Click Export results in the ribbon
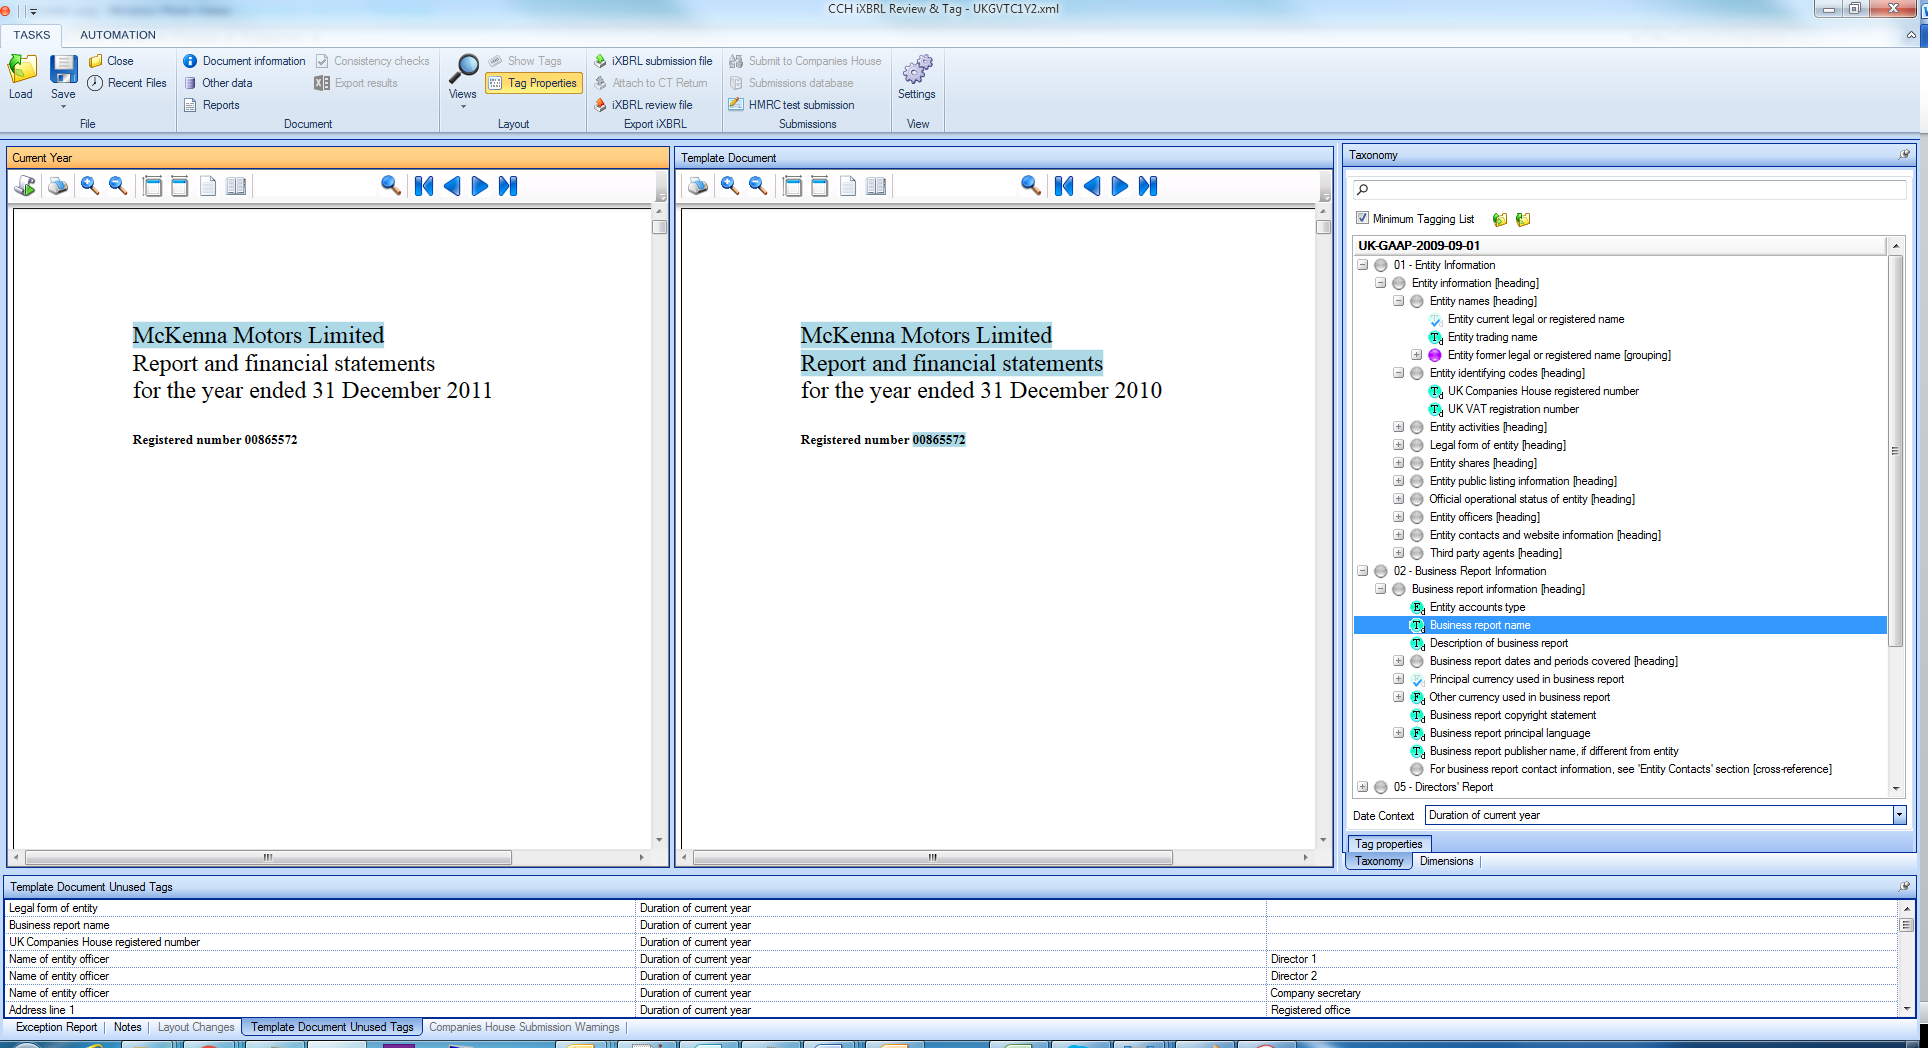The image size is (1928, 1048). coord(356,83)
